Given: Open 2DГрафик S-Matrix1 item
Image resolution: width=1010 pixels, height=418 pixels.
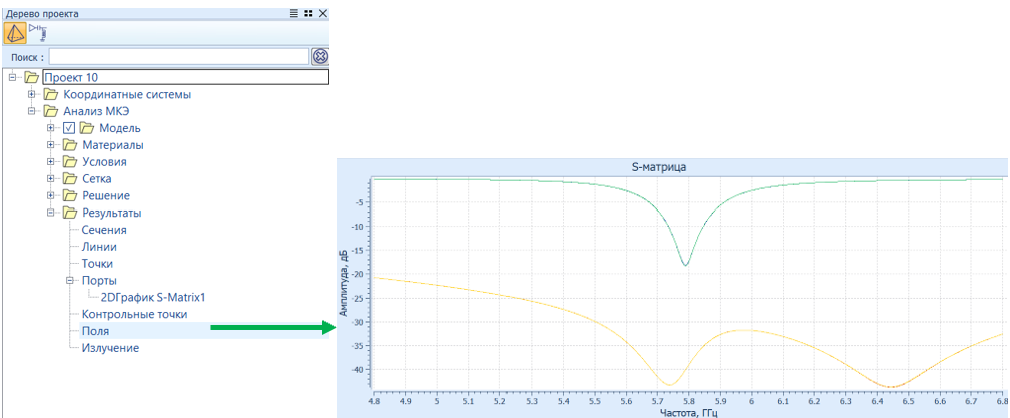Looking at the screenshot, I should click(x=159, y=297).
